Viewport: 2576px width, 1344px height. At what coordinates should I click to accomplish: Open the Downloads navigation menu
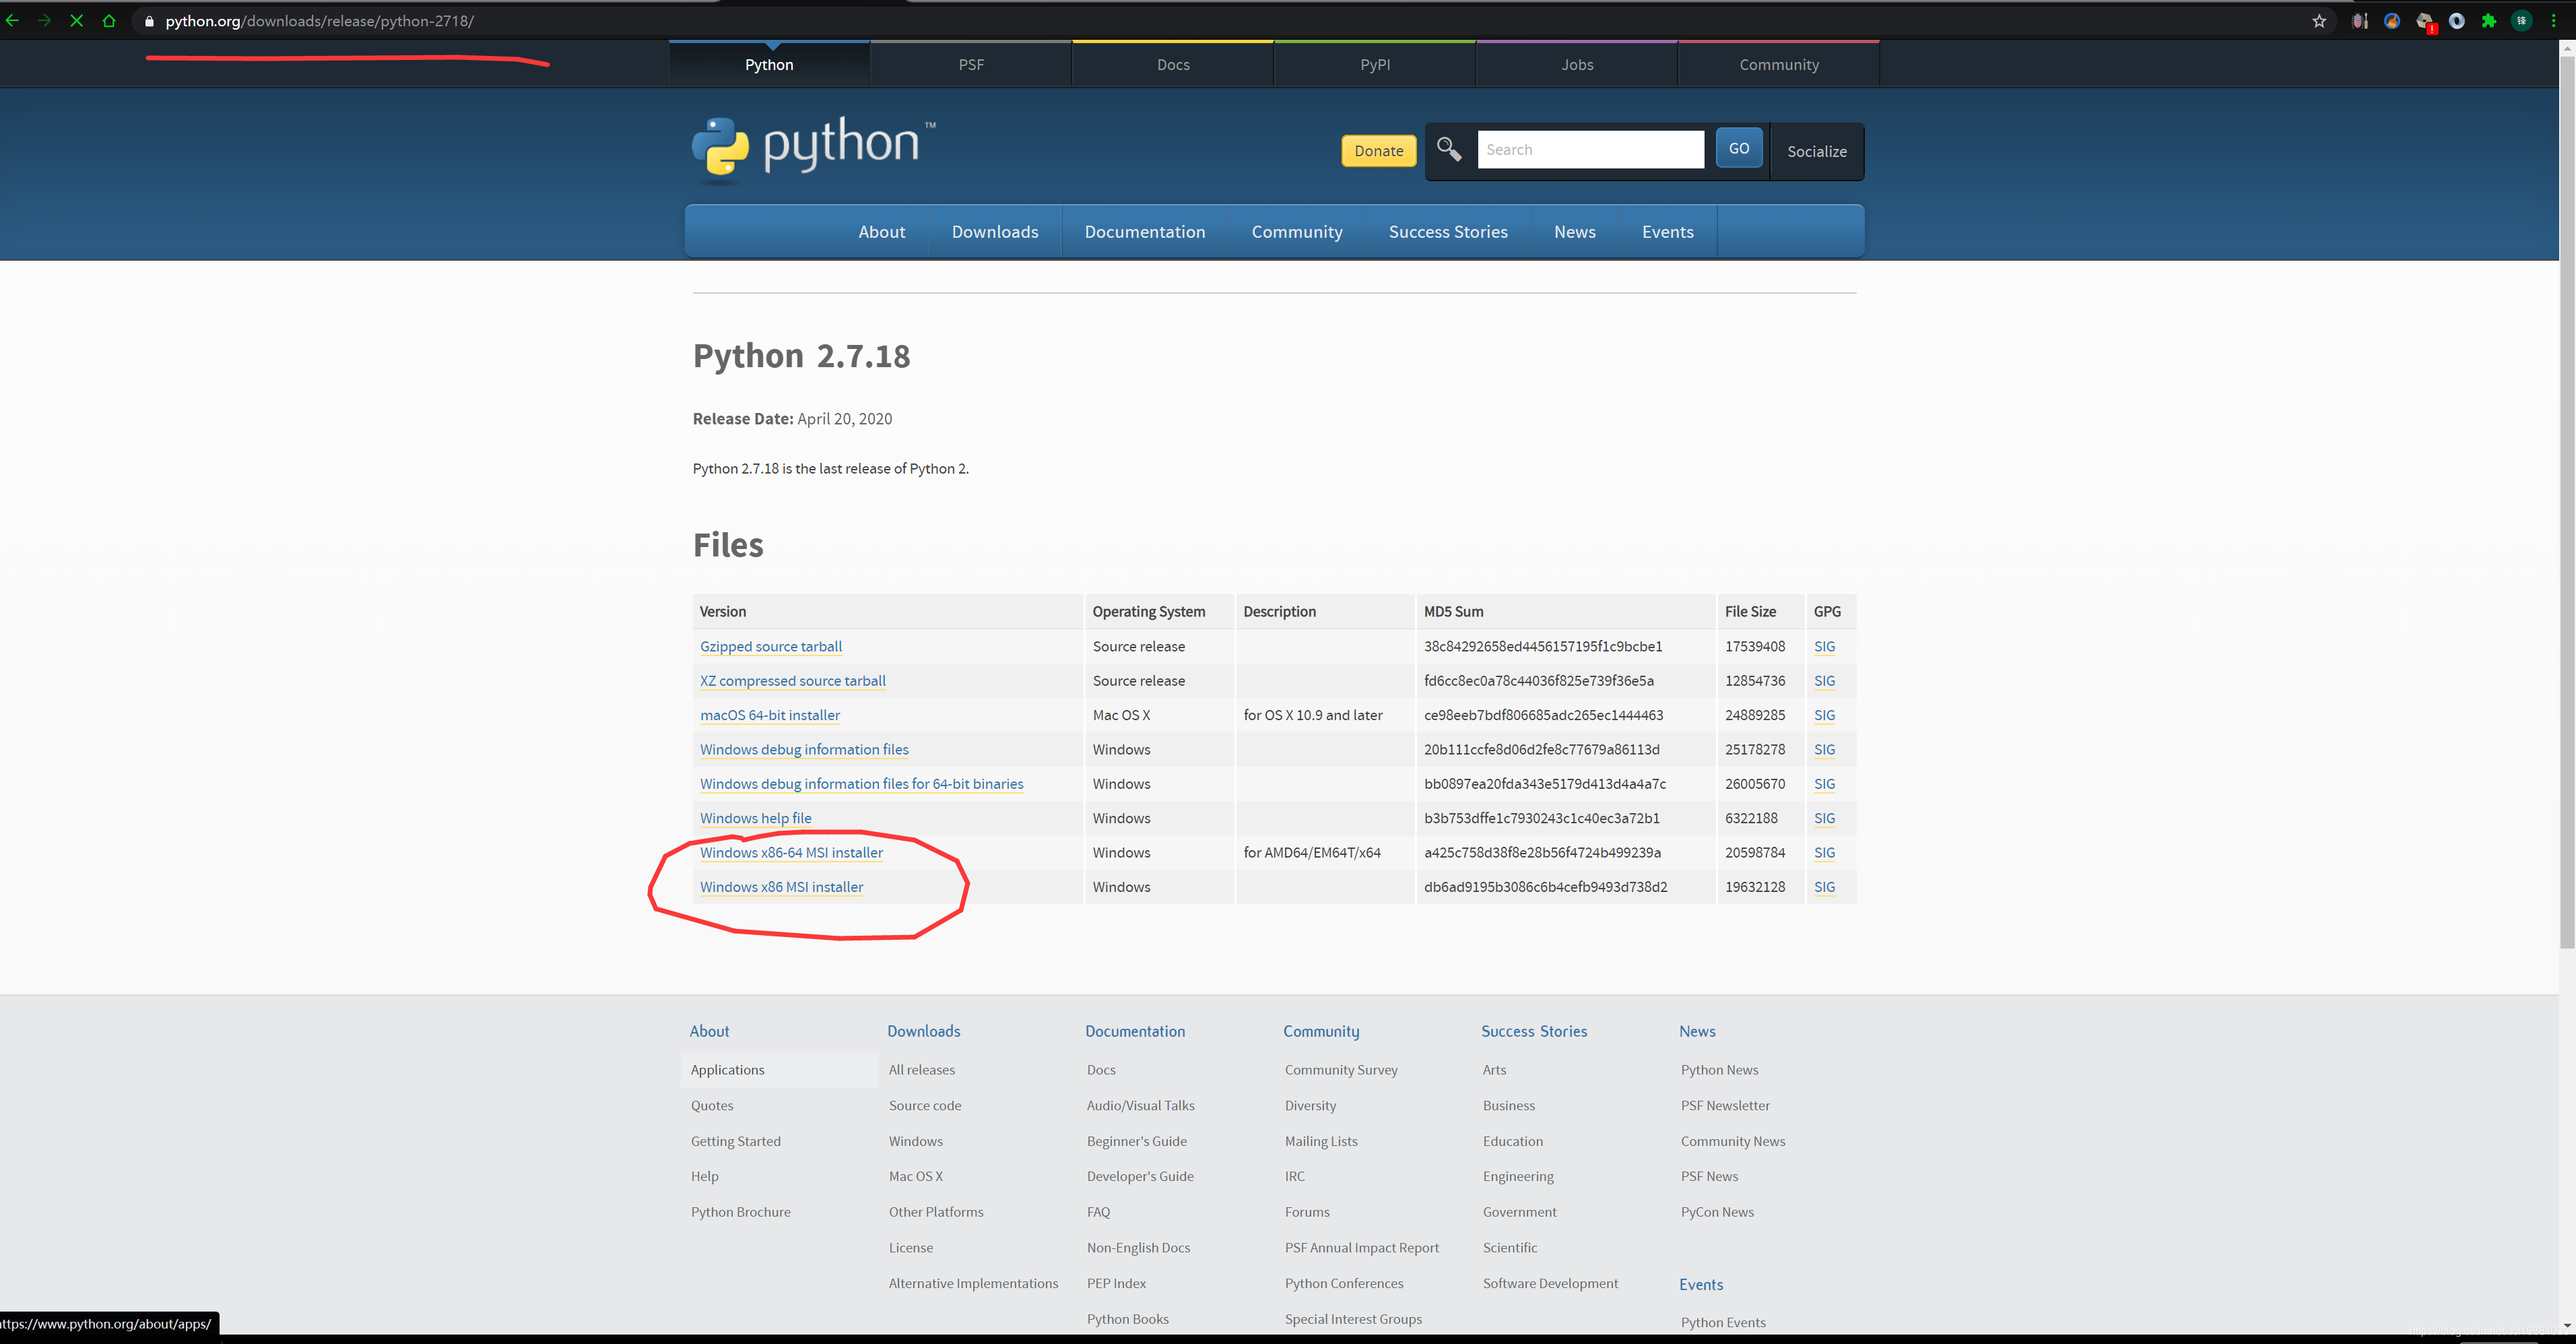click(995, 231)
